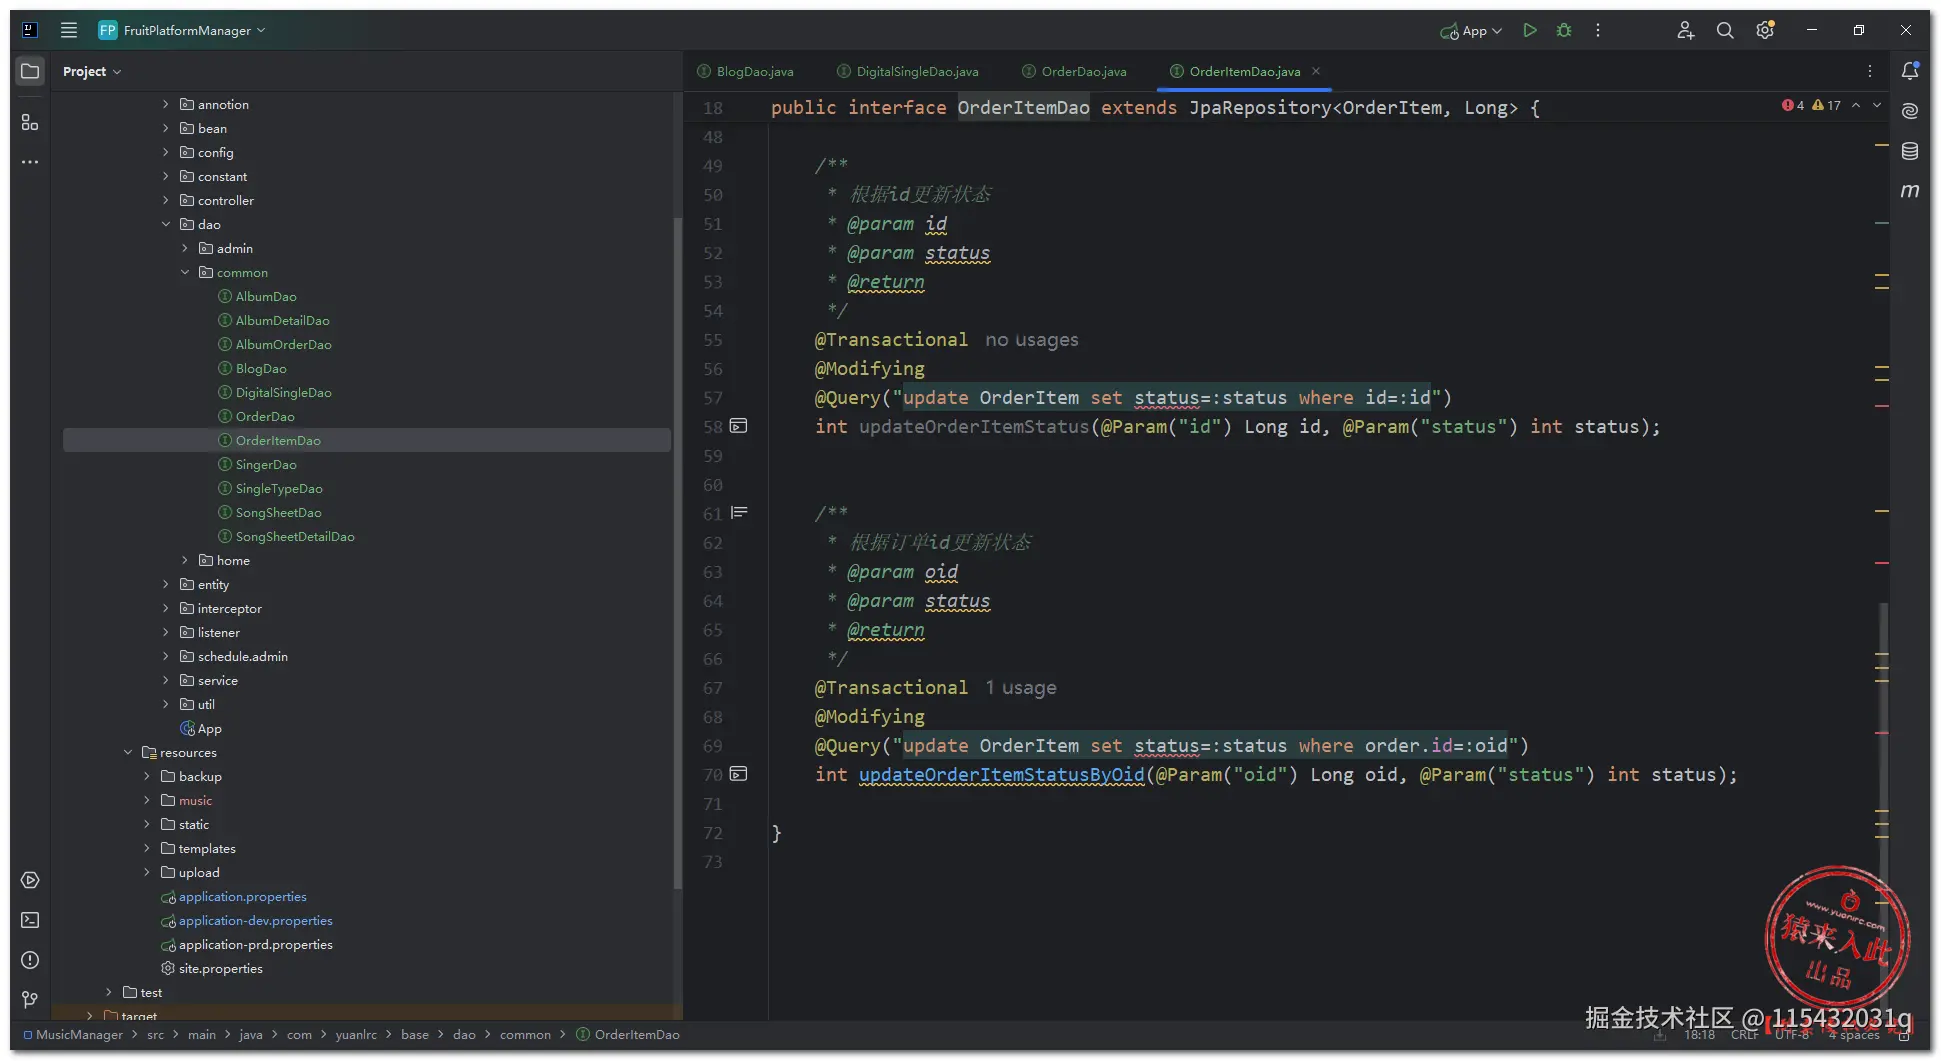Expand the admin package
The width and height of the screenshot is (1941, 1061).
tap(185, 248)
